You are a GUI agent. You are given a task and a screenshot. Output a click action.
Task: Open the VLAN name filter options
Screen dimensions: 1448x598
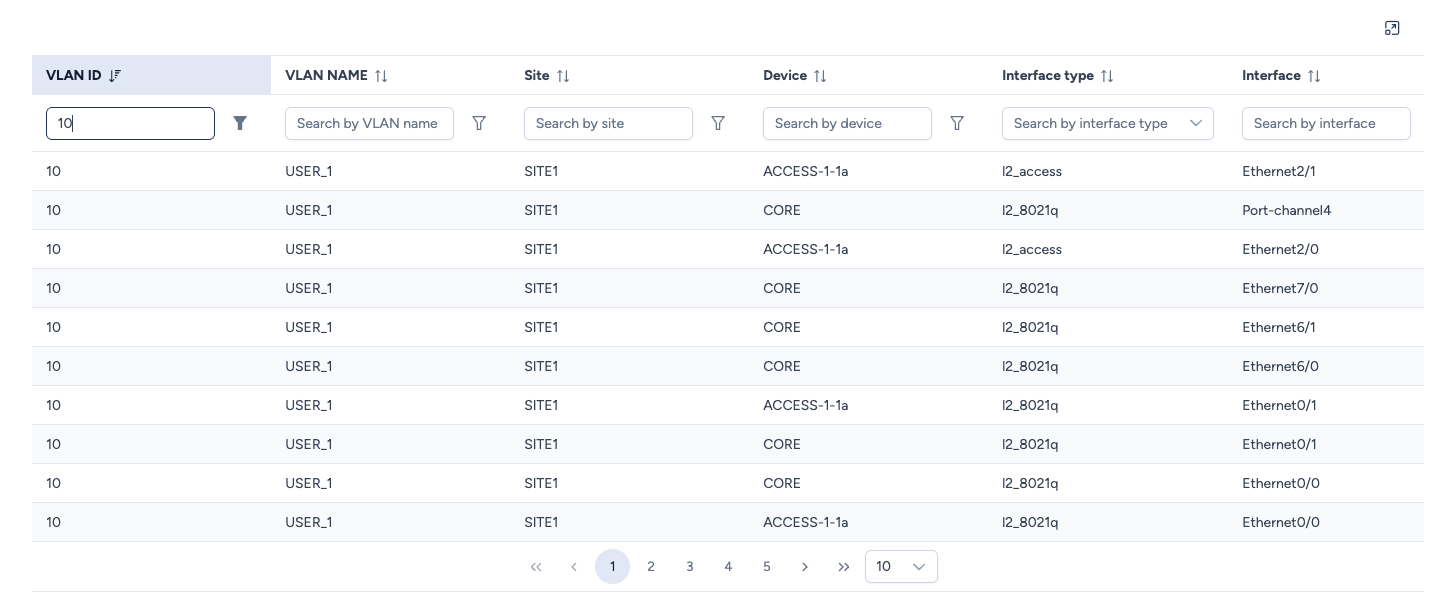(x=479, y=123)
